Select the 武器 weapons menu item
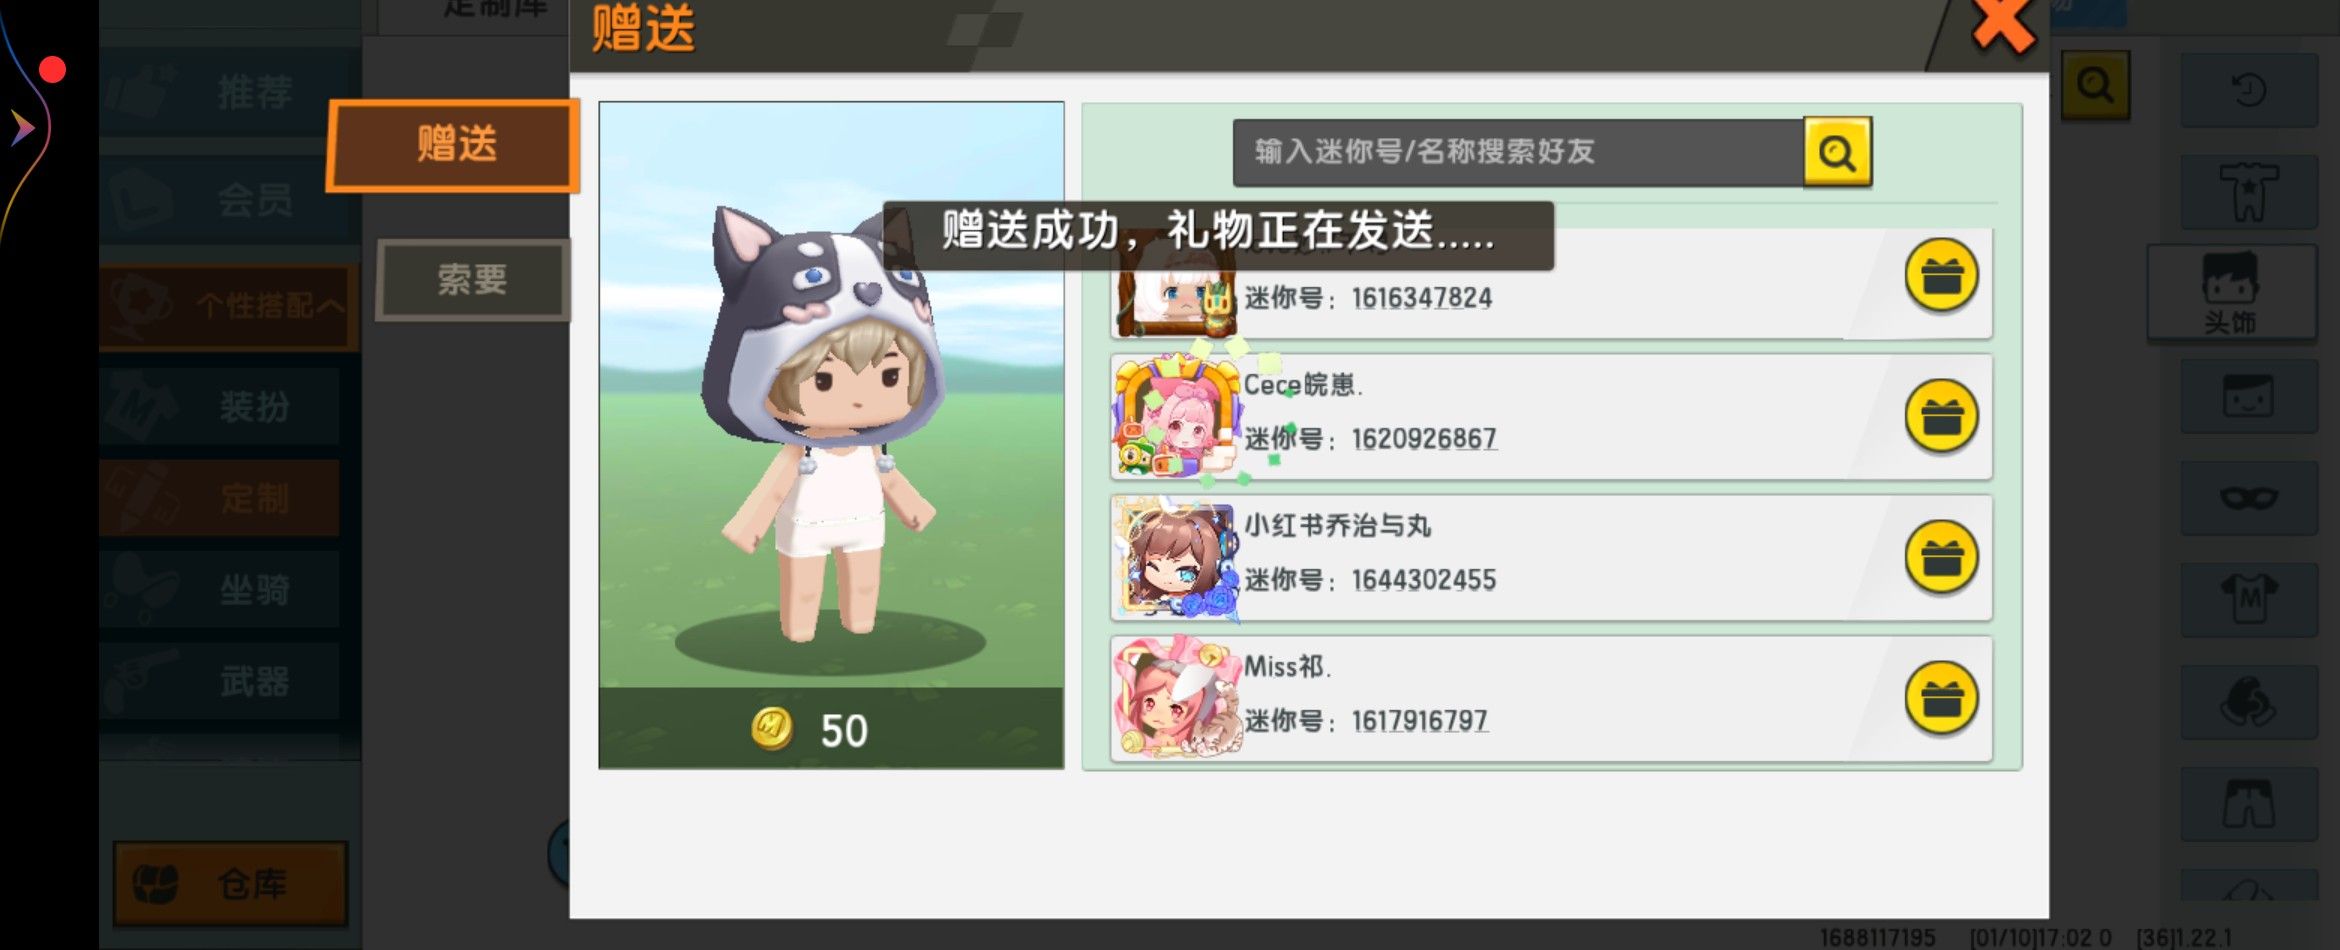The image size is (2340, 950). 220,681
